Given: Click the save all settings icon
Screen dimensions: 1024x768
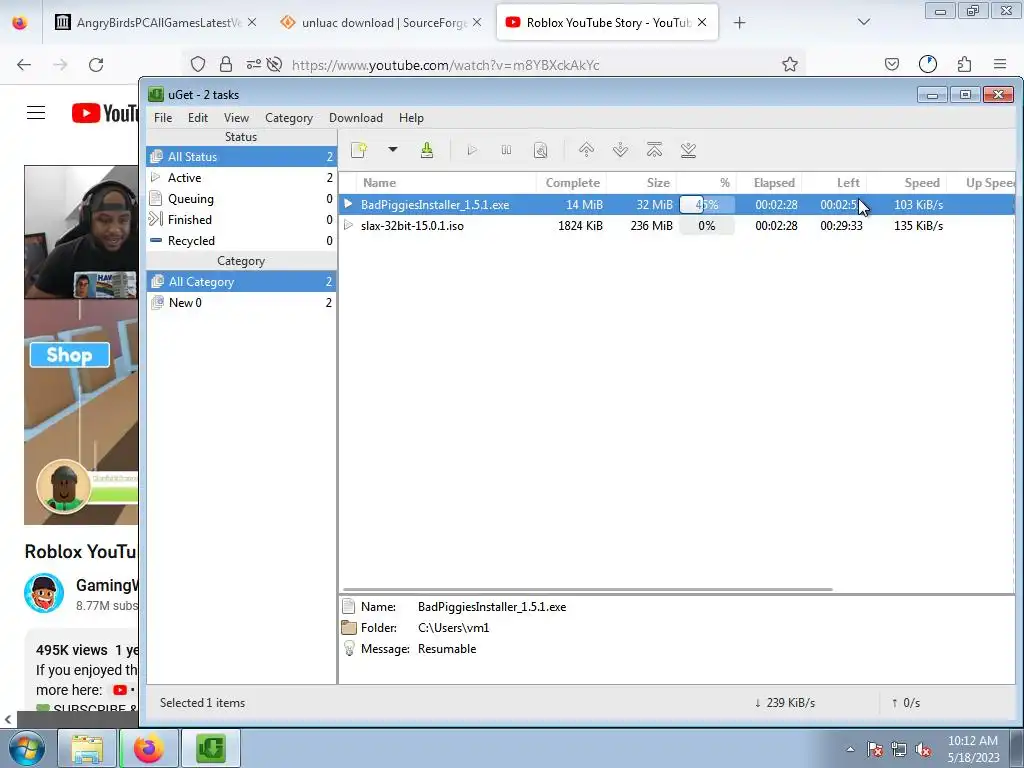Looking at the screenshot, I should click(426, 150).
